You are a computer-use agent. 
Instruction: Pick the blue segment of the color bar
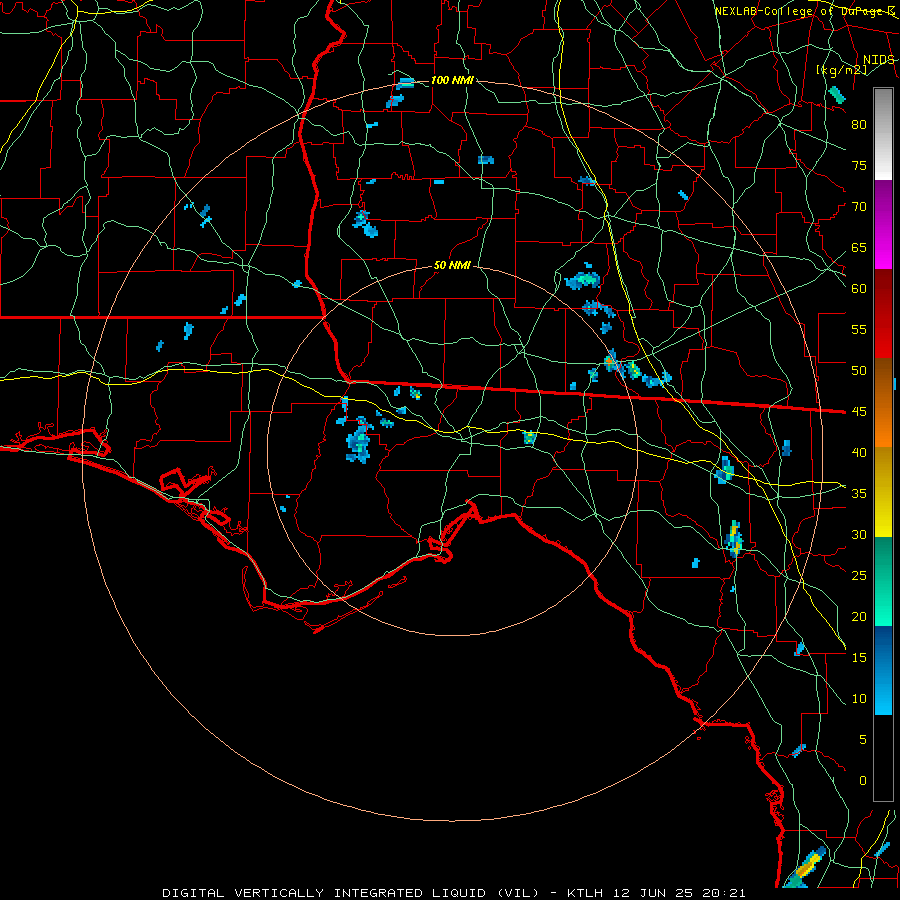pyautogui.click(x=883, y=670)
